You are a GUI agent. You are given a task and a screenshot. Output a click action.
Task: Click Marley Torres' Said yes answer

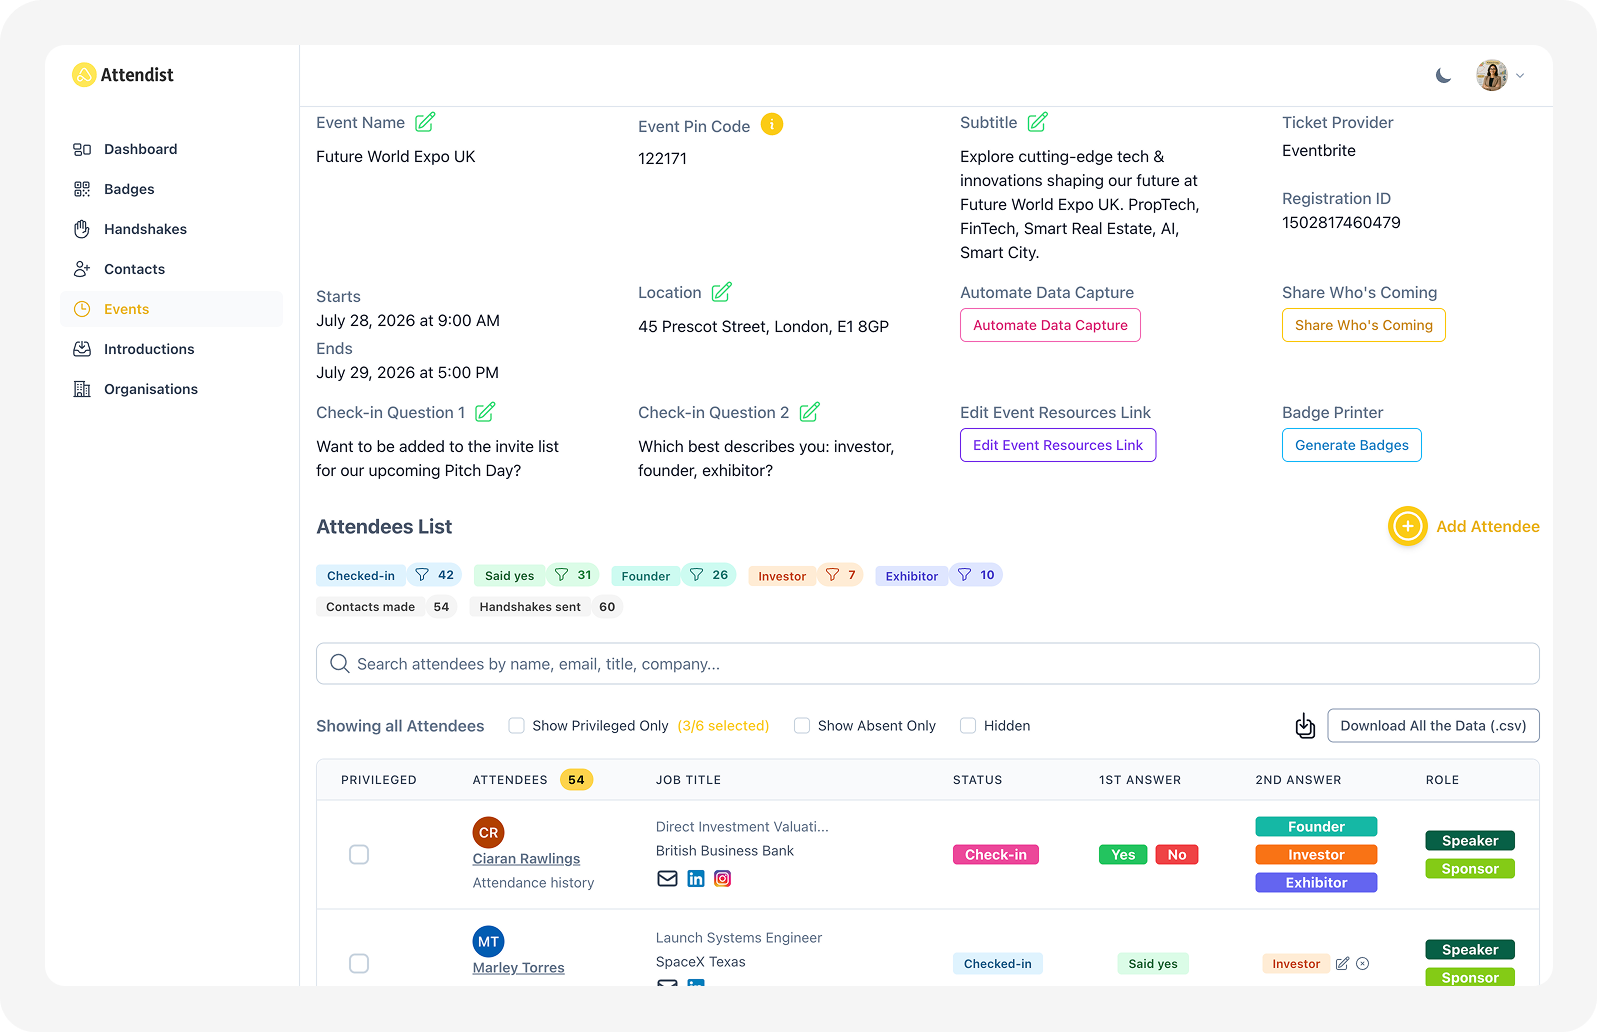[x=1153, y=964]
